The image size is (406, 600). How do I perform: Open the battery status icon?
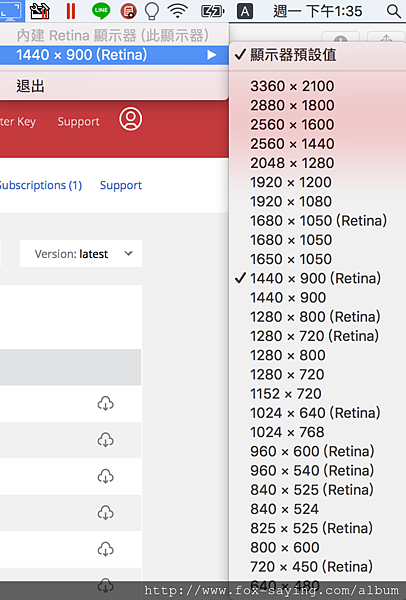[212, 11]
